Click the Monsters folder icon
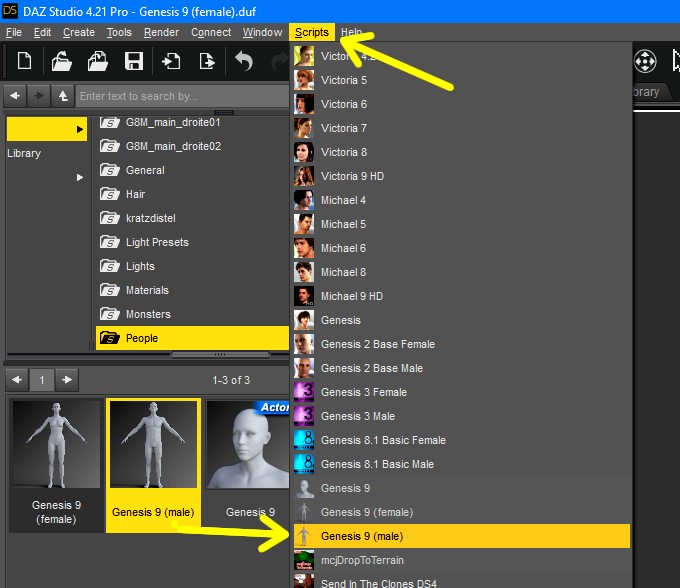Screen dimensions: 680x588 click(x=110, y=314)
